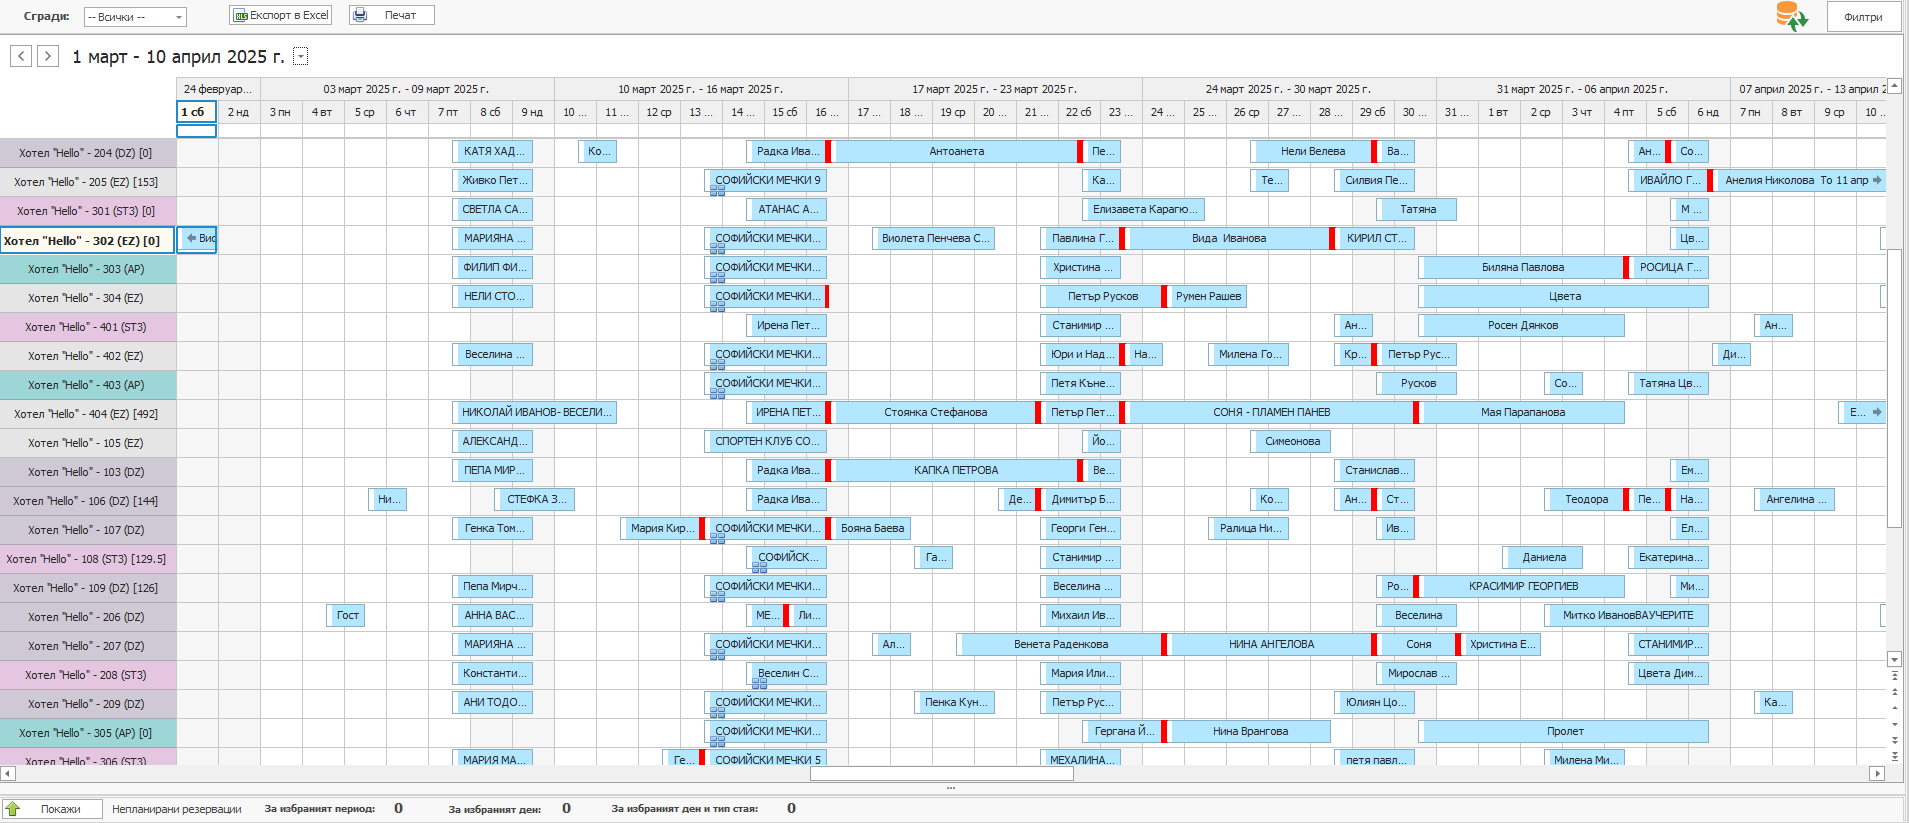Open the Антоанета reservation in room 204
This screenshot has height=823, width=1909.
pyautogui.click(x=956, y=152)
